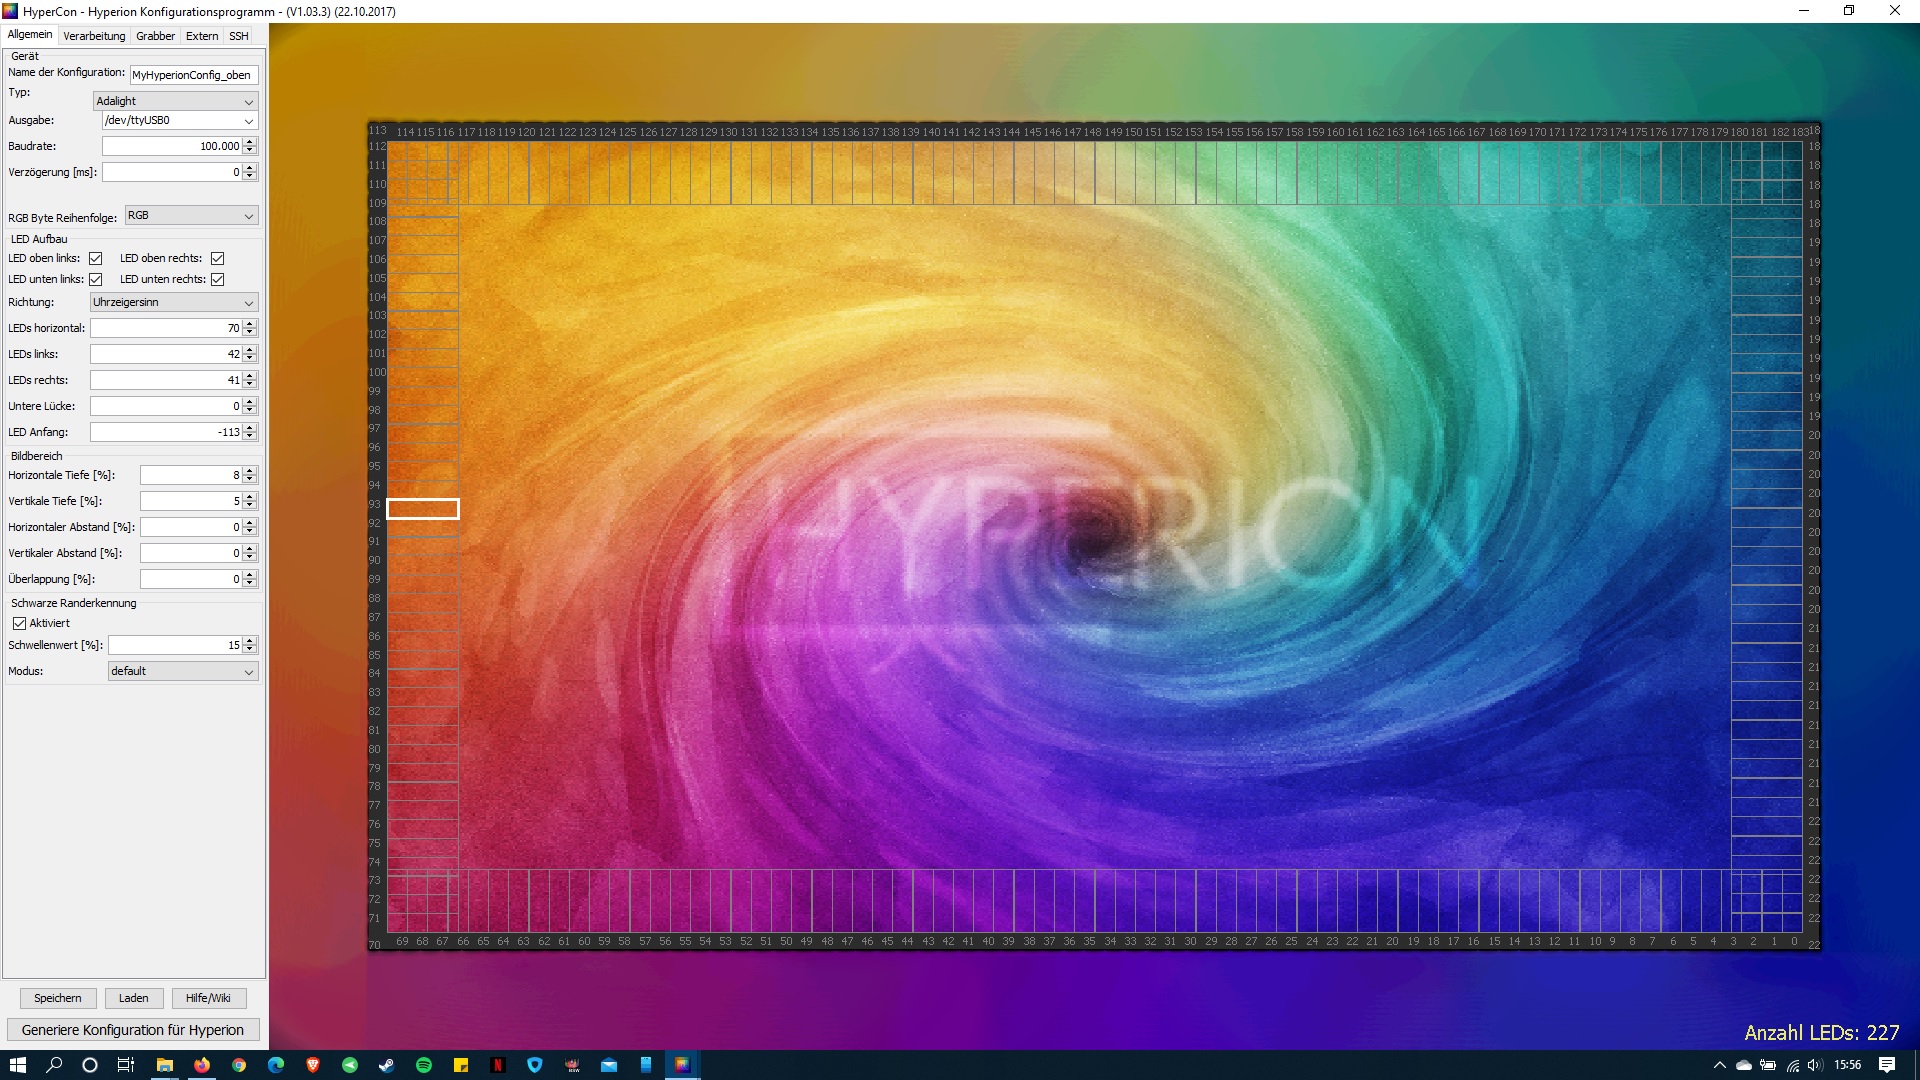Switch to the Grabber tab
1920x1080 pixels.
point(155,36)
